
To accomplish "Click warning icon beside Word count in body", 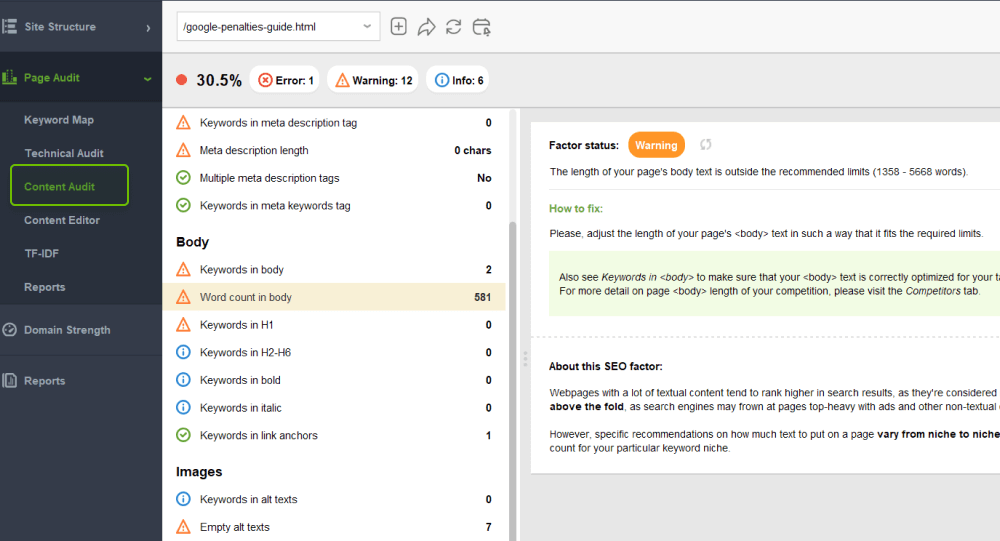I will pos(183,297).
